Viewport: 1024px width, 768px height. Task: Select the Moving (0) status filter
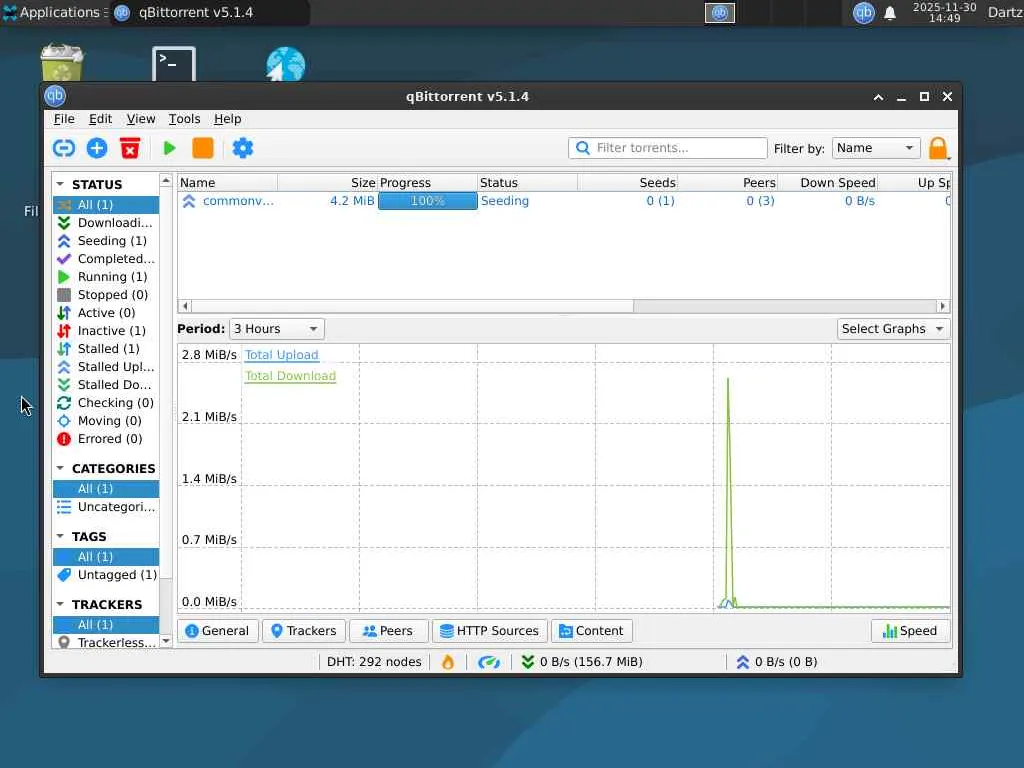(x=105, y=421)
